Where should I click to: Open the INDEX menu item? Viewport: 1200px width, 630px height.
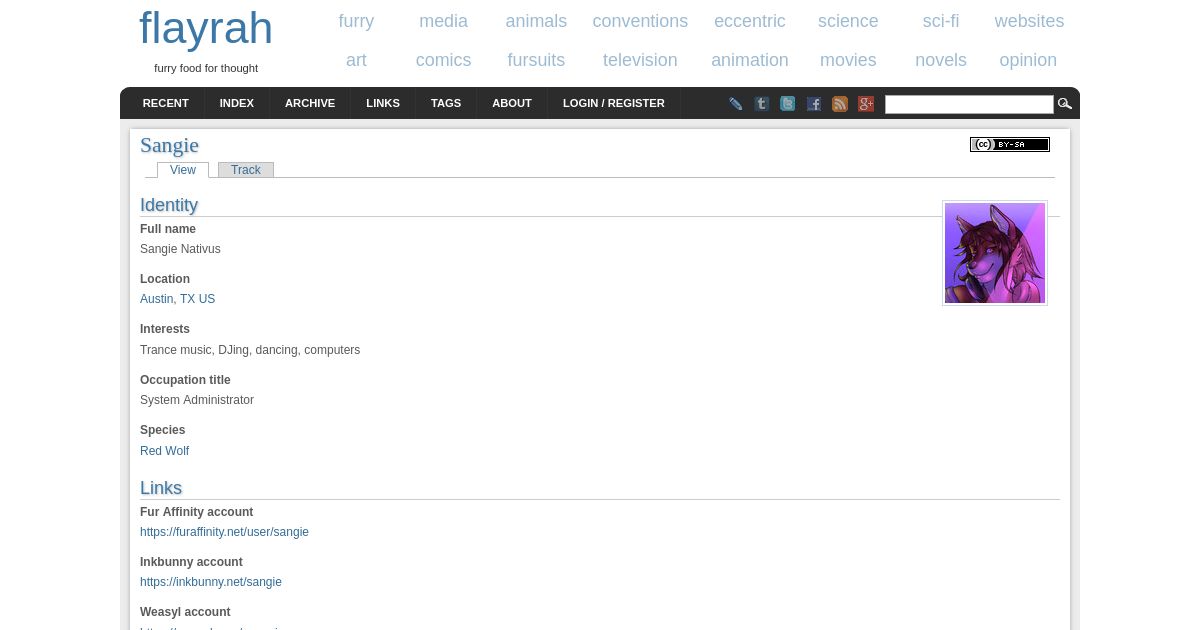coord(237,103)
